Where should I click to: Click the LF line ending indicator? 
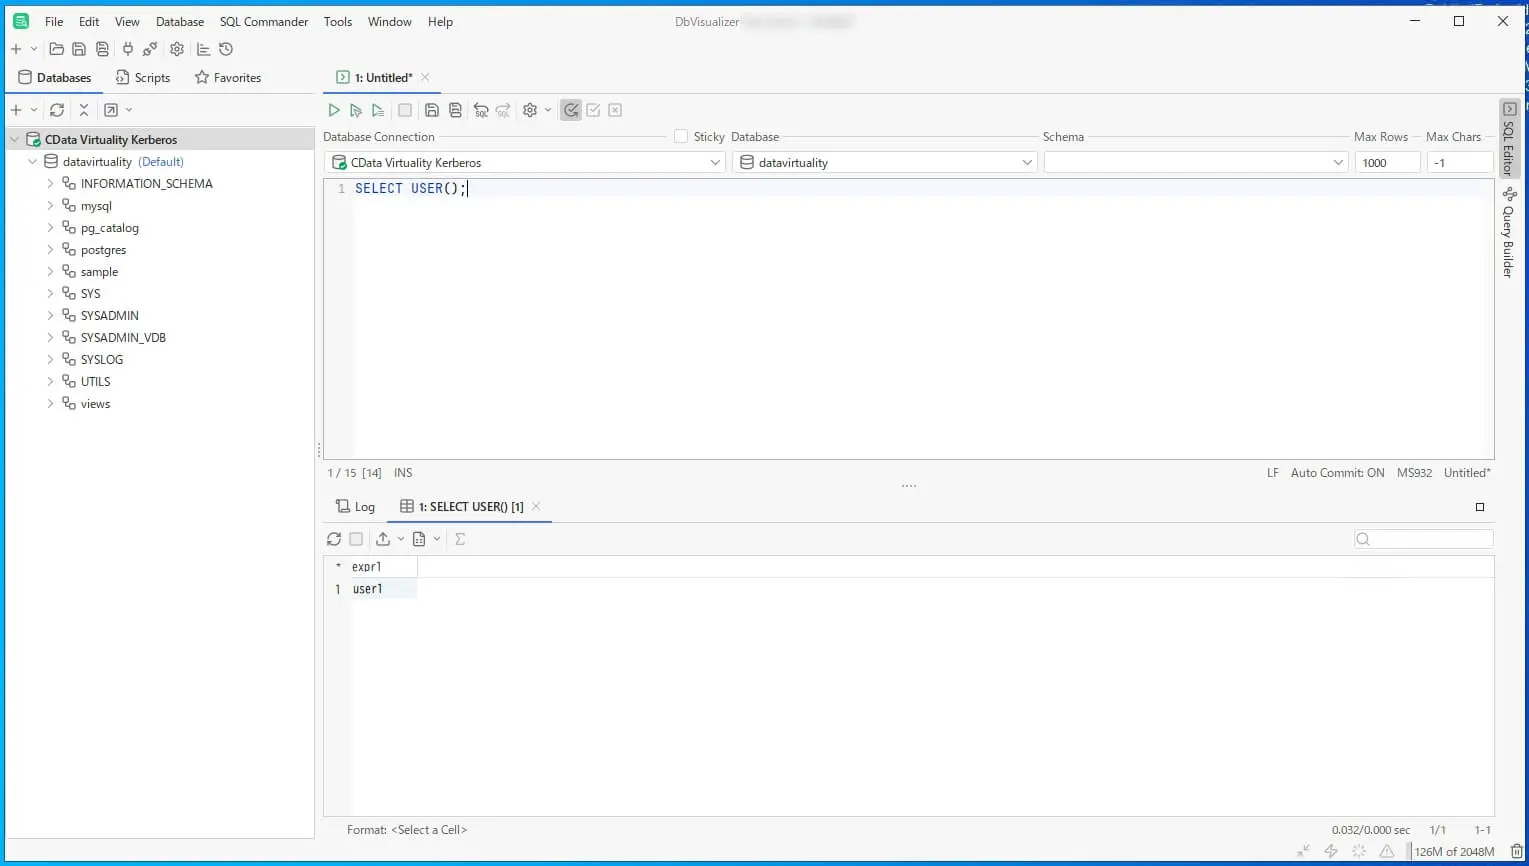pos(1273,473)
